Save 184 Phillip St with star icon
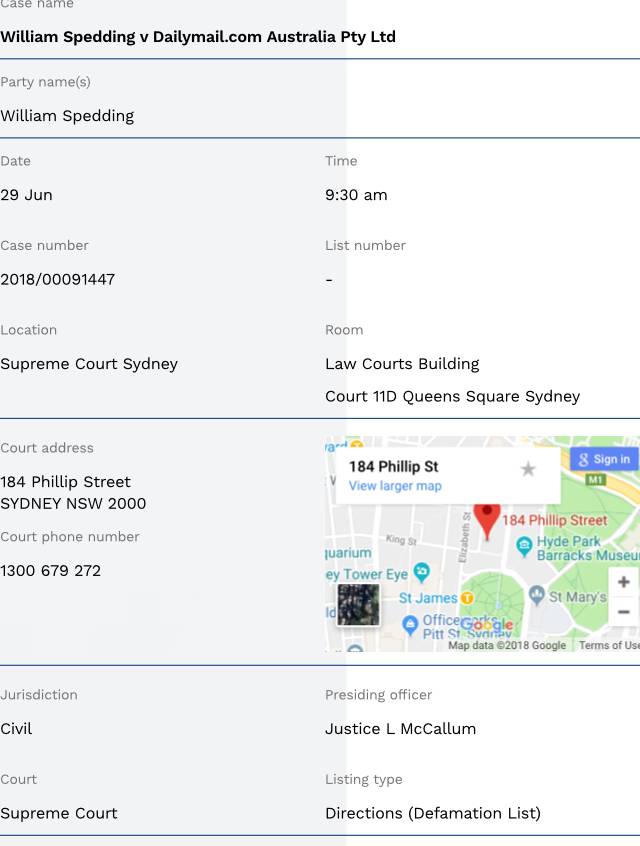 (528, 469)
